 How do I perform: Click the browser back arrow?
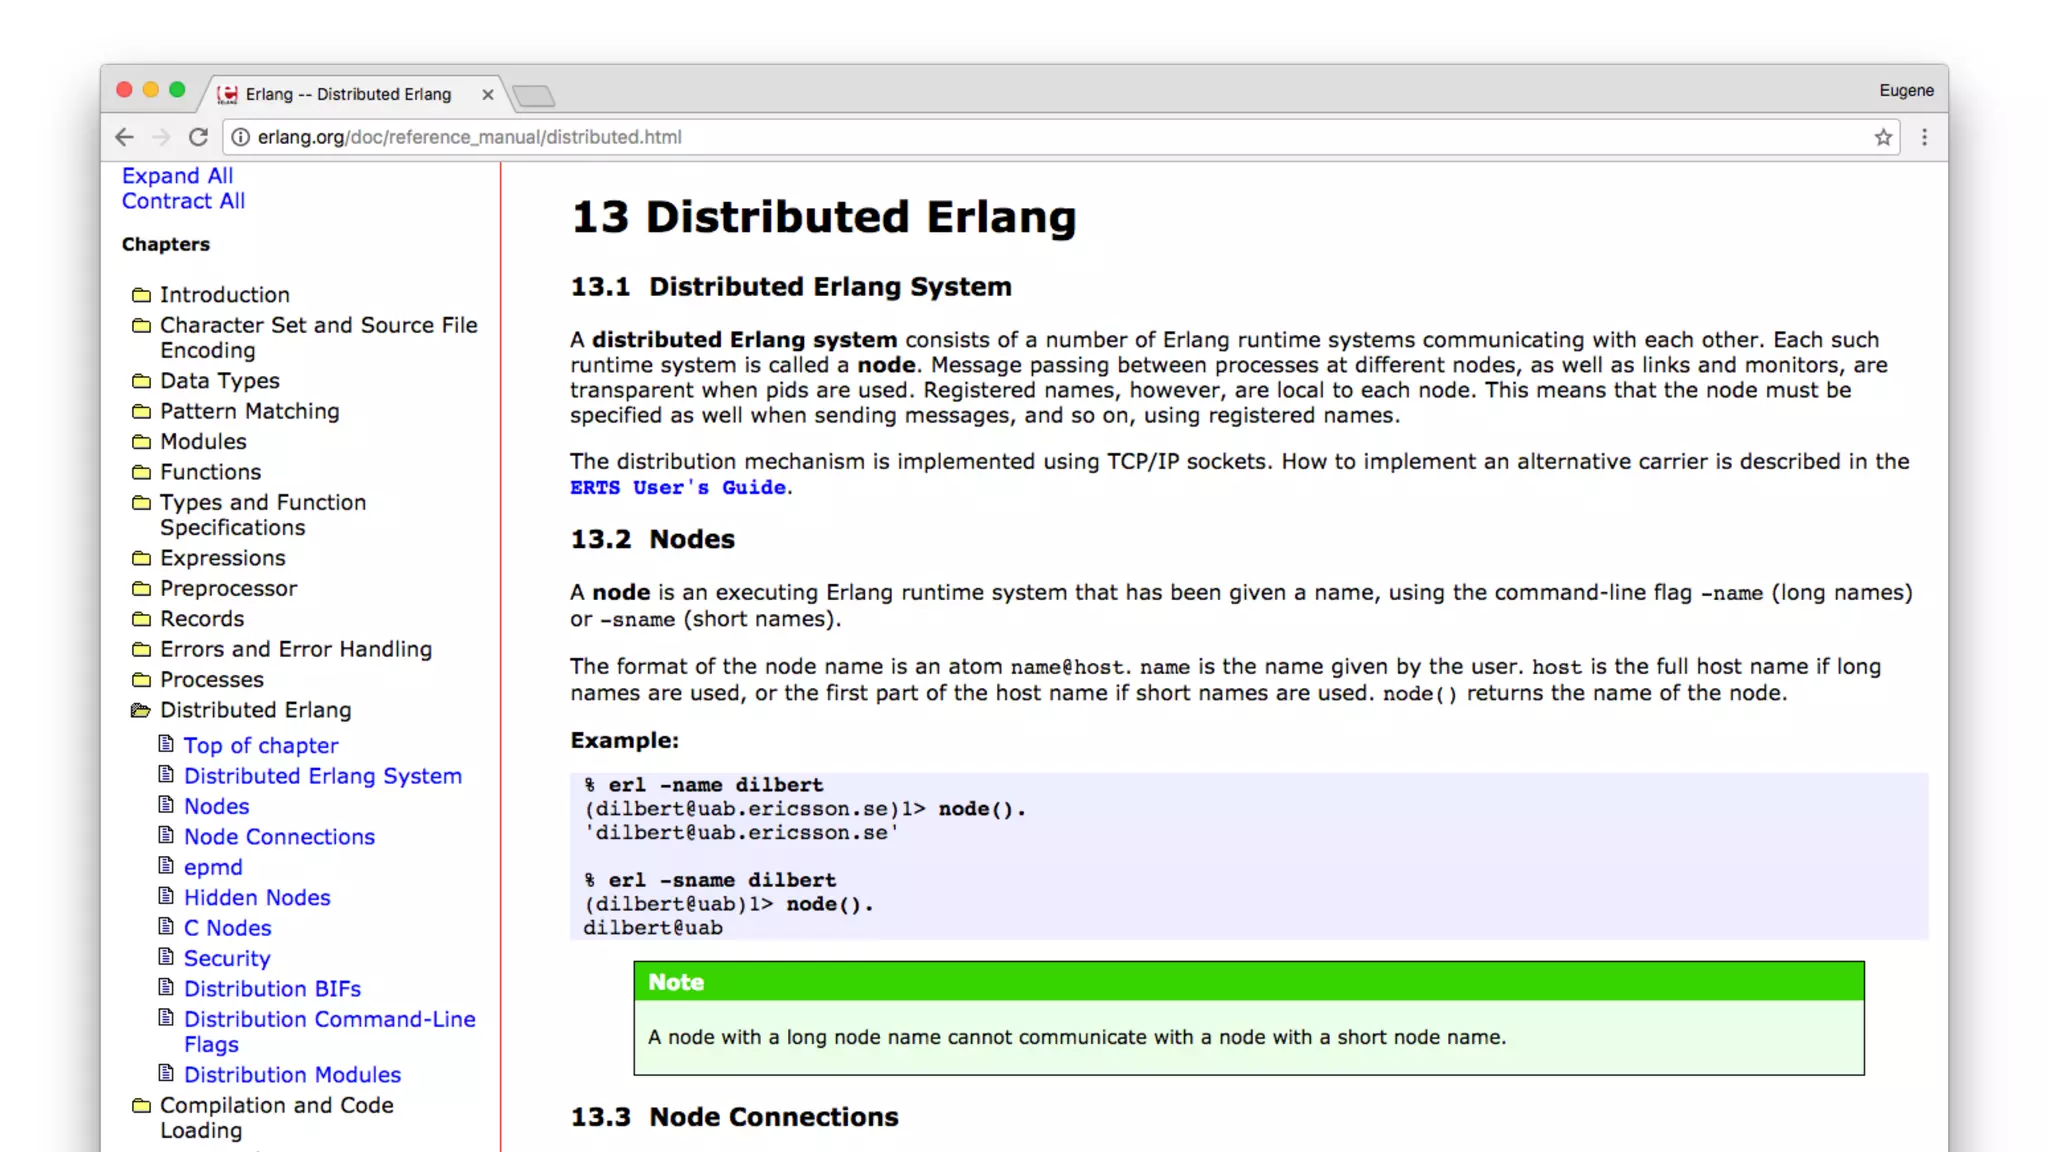[x=124, y=137]
